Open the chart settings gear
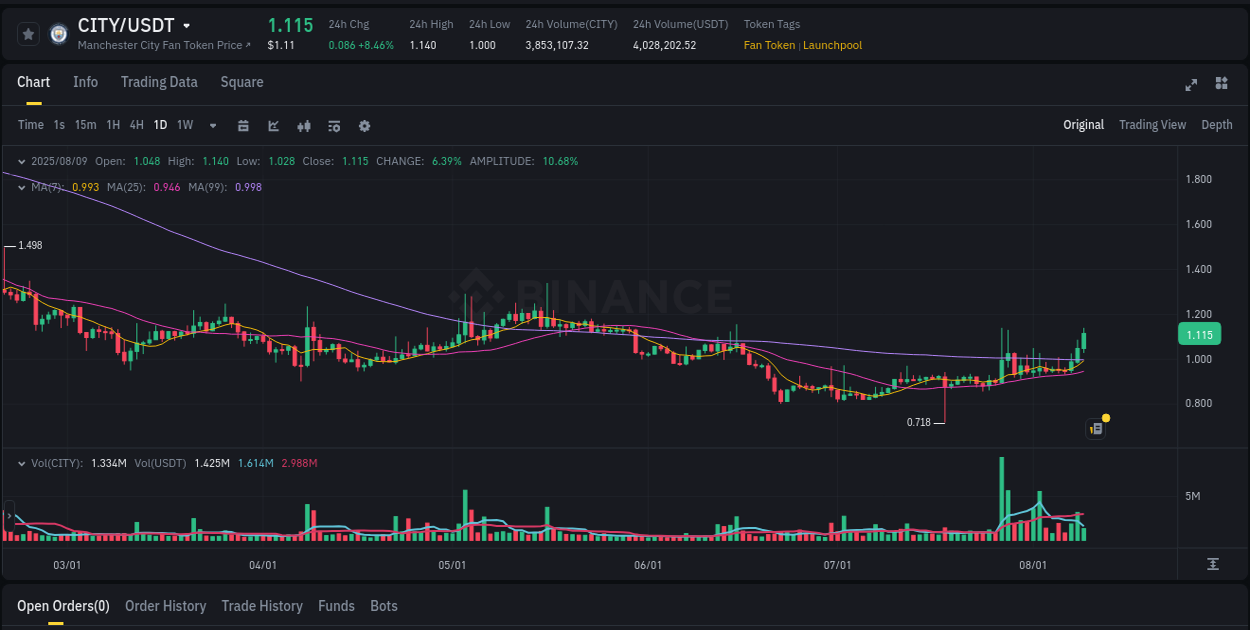 (x=363, y=125)
